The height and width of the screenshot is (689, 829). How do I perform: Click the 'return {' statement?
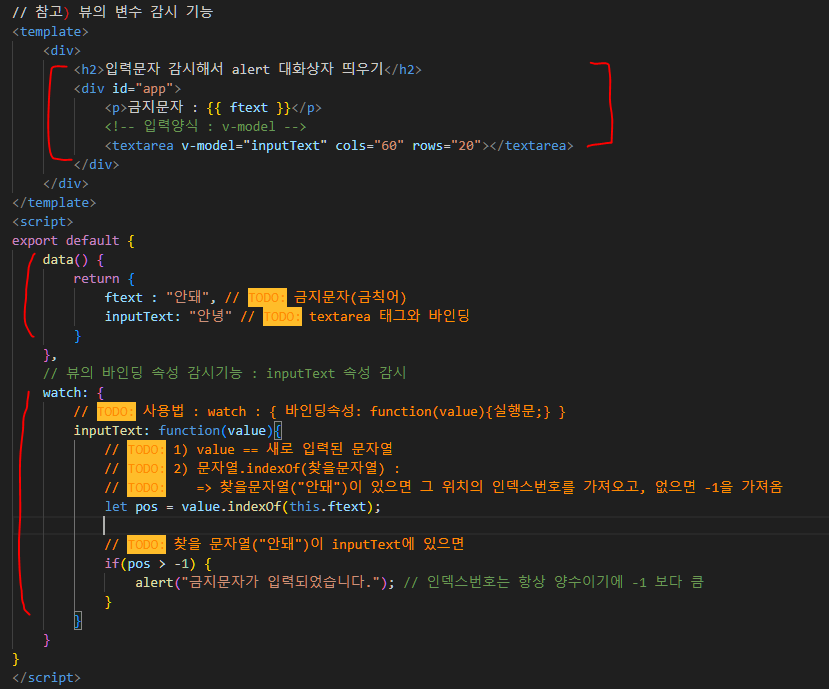[x=104, y=279]
